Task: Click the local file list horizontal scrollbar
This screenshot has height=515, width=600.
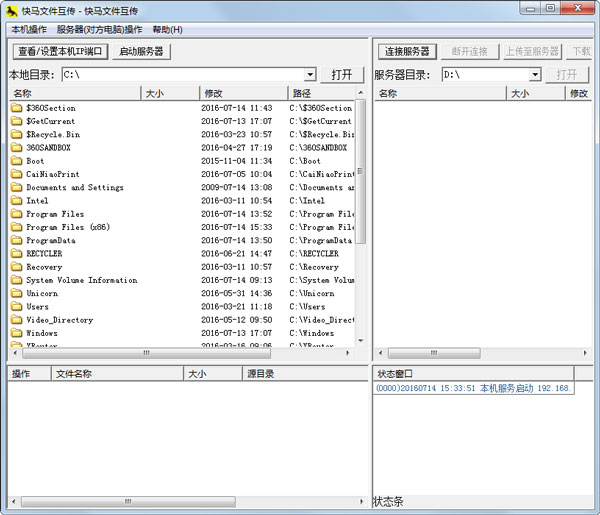Action: click(180, 353)
